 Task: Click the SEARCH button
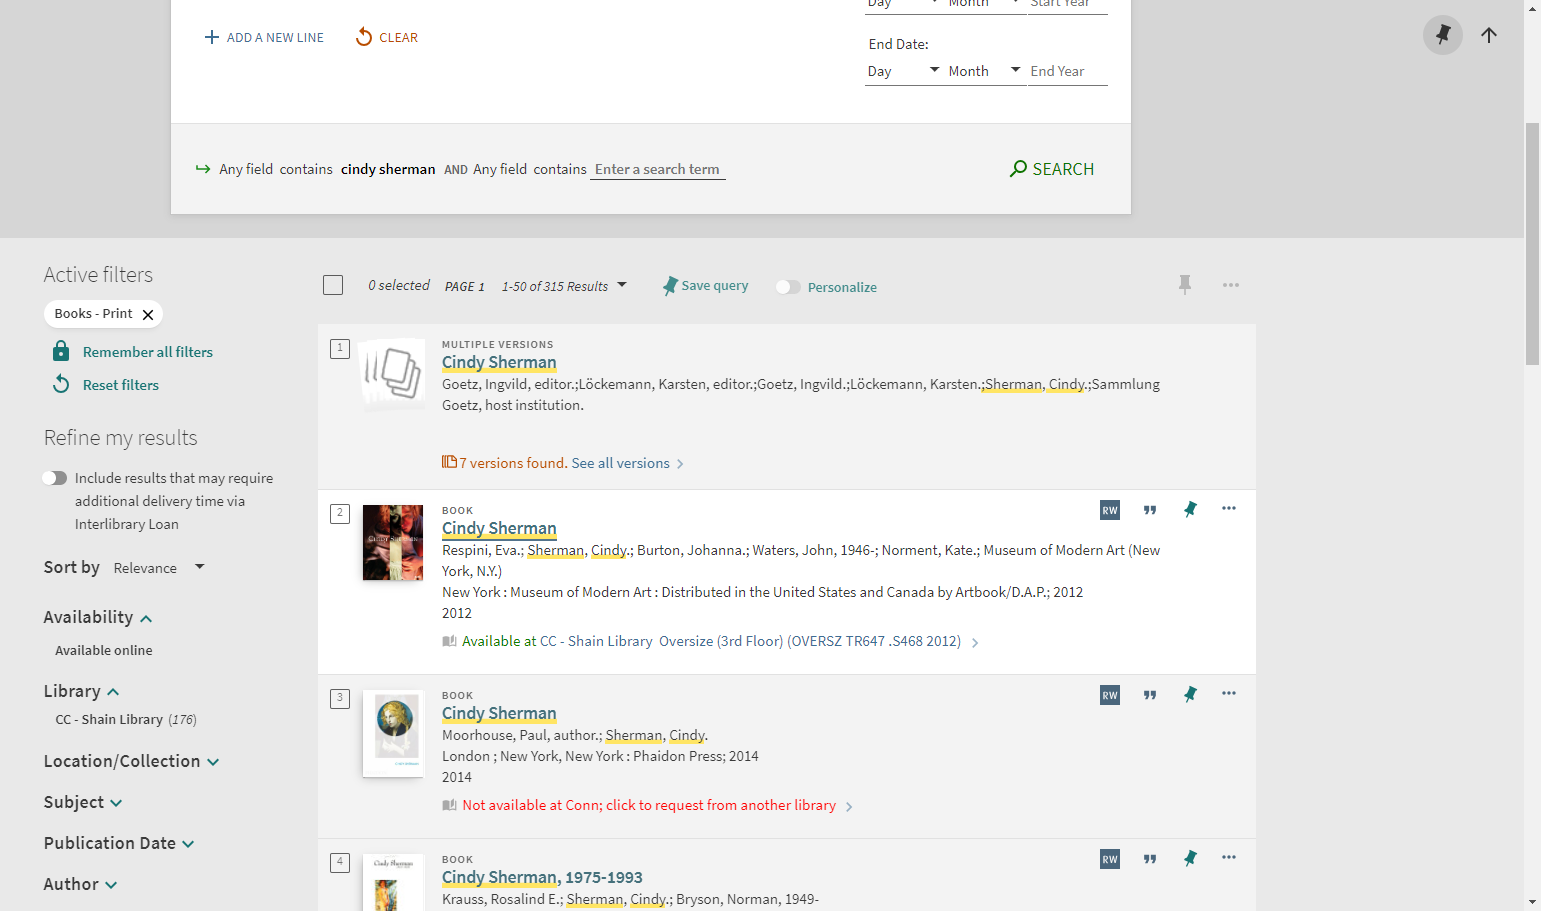click(1052, 169)
